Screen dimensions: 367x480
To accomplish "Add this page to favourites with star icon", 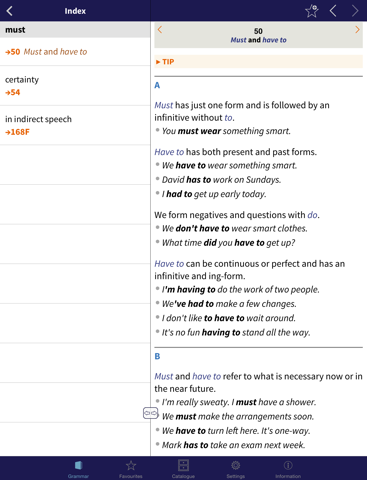I will click(312, 11).
